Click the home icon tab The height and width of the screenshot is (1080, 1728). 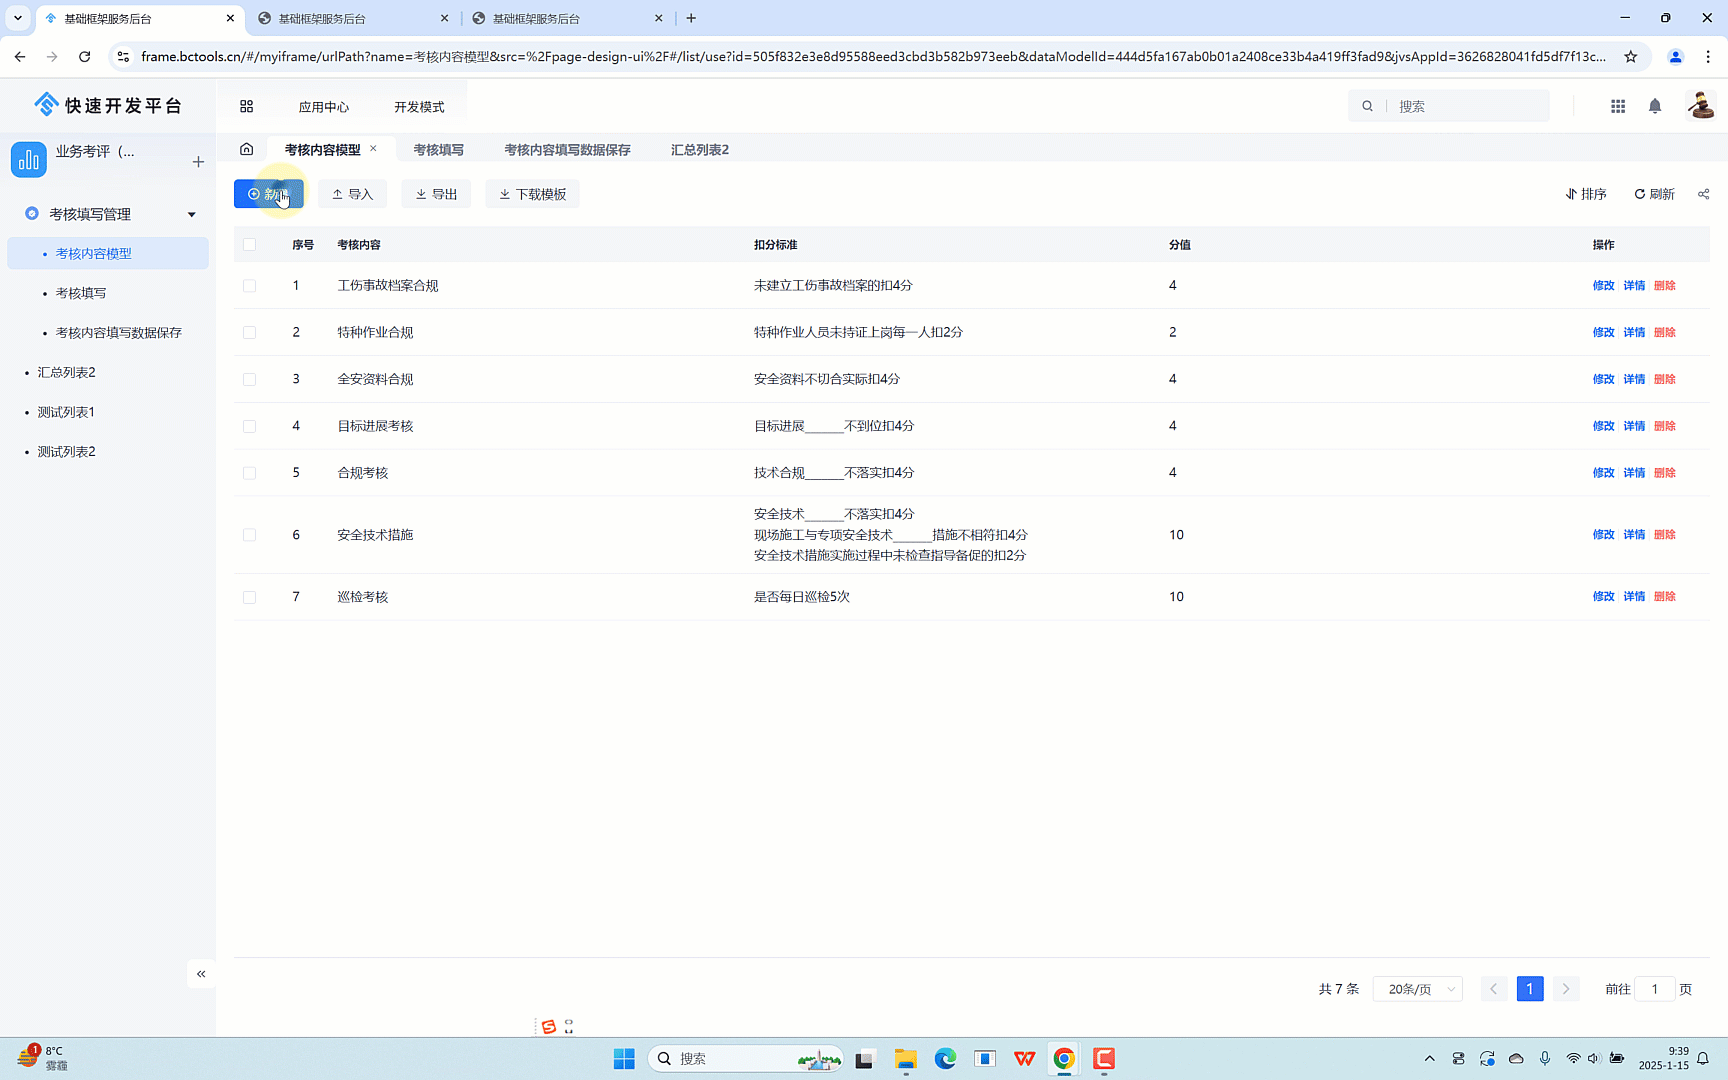pos(246,149)
